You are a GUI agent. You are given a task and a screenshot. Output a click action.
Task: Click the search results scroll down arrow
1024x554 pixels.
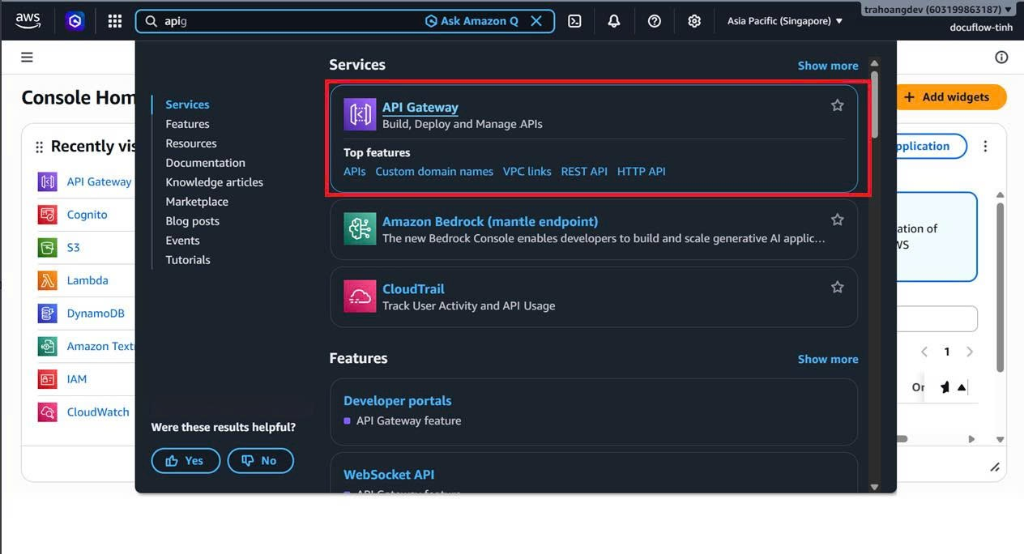(874, 487)
